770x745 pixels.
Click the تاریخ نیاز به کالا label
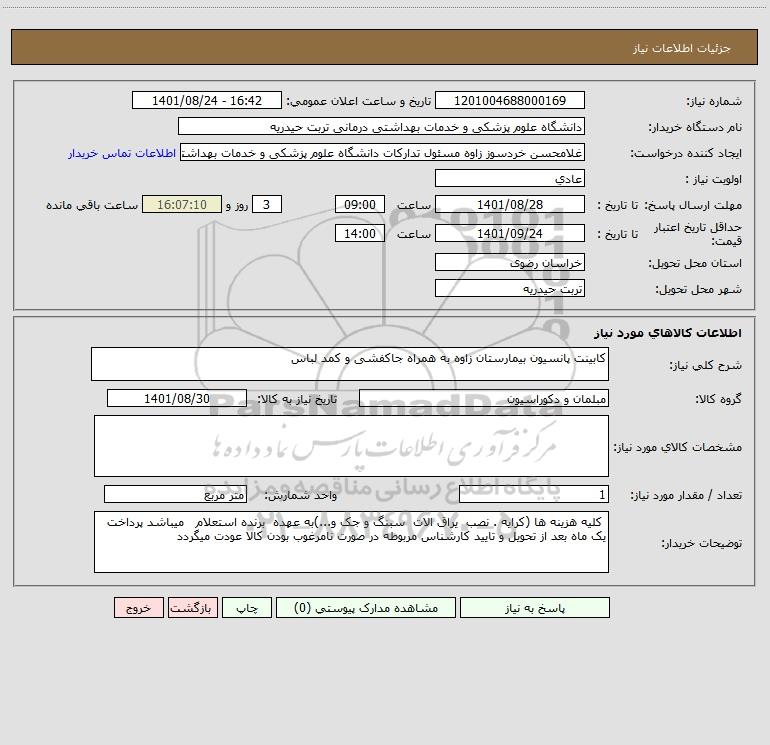point(297,399)
